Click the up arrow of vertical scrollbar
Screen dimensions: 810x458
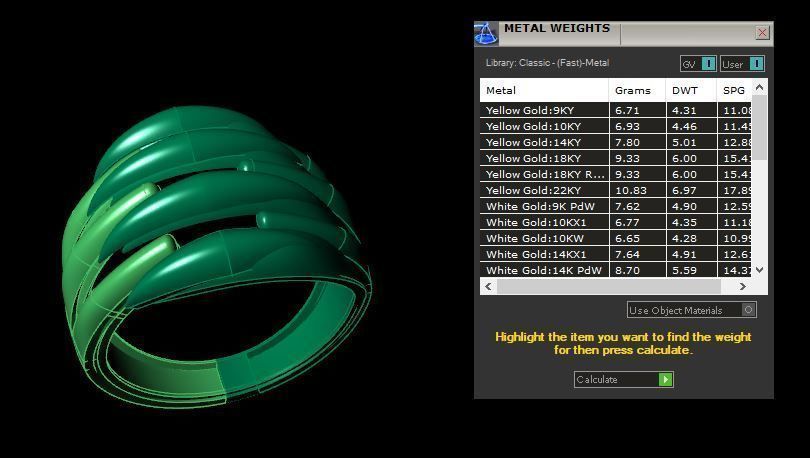point(759,87)
